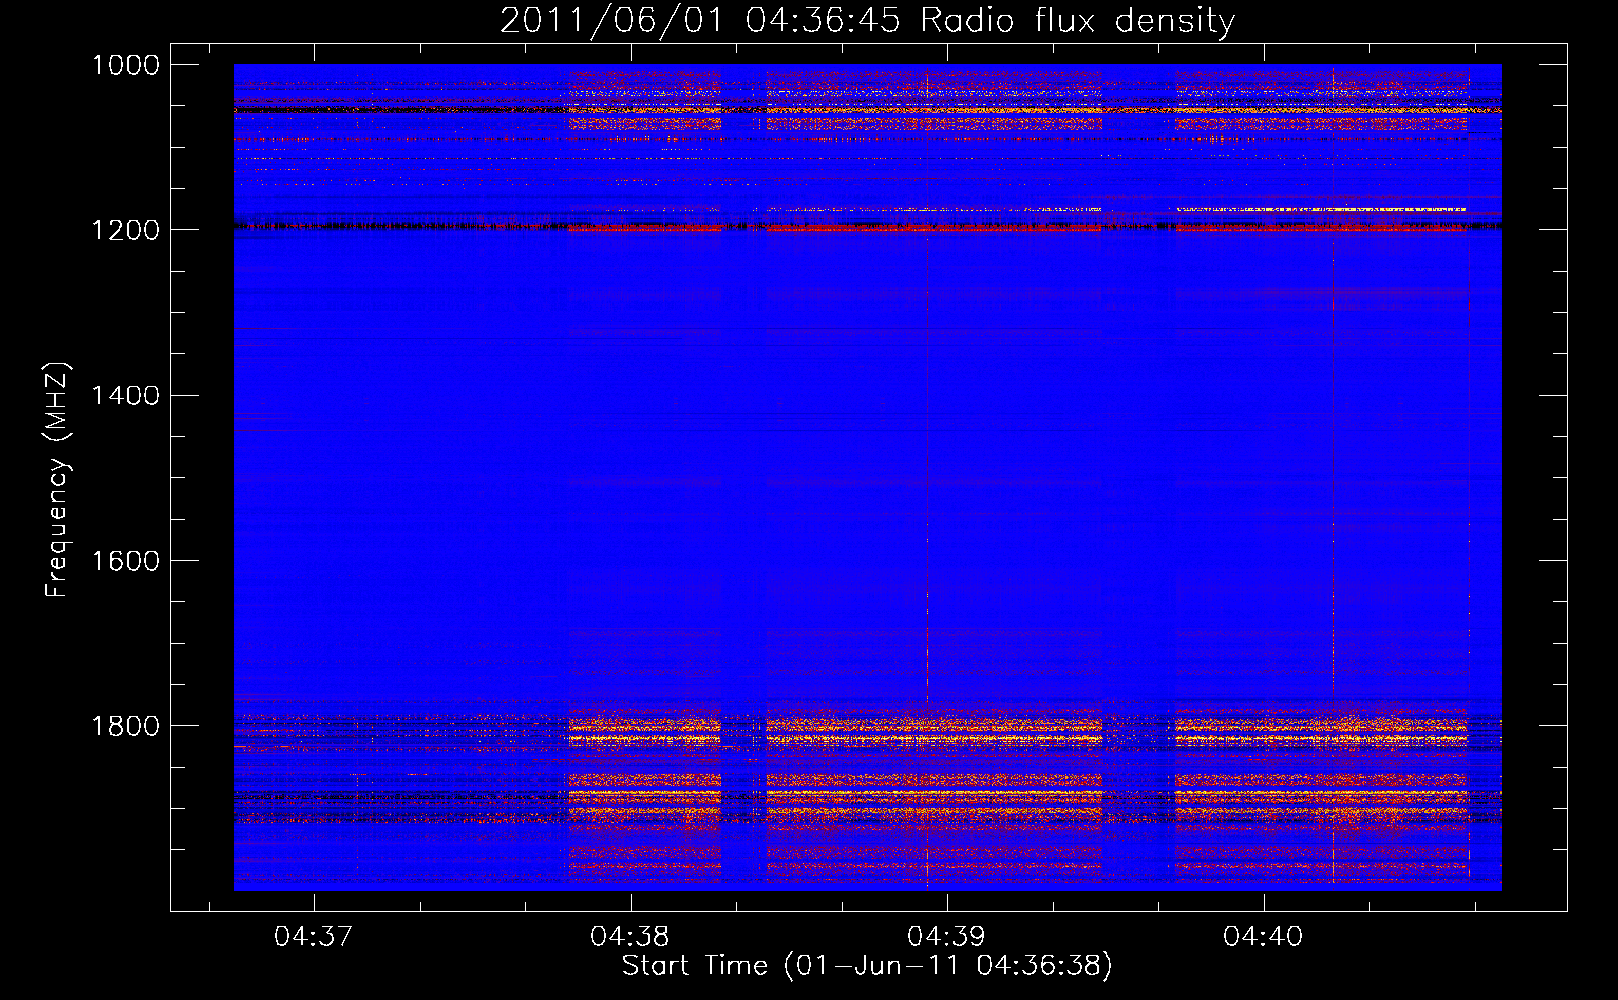1618x1000 pixels.
Task: Select the "Frequency (MHZ)" axis label
Action: point(58,480)
